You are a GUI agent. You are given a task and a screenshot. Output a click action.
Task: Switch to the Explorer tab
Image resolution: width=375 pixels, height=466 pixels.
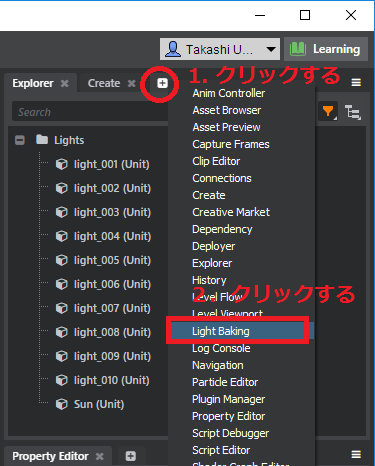click(33, 83)
